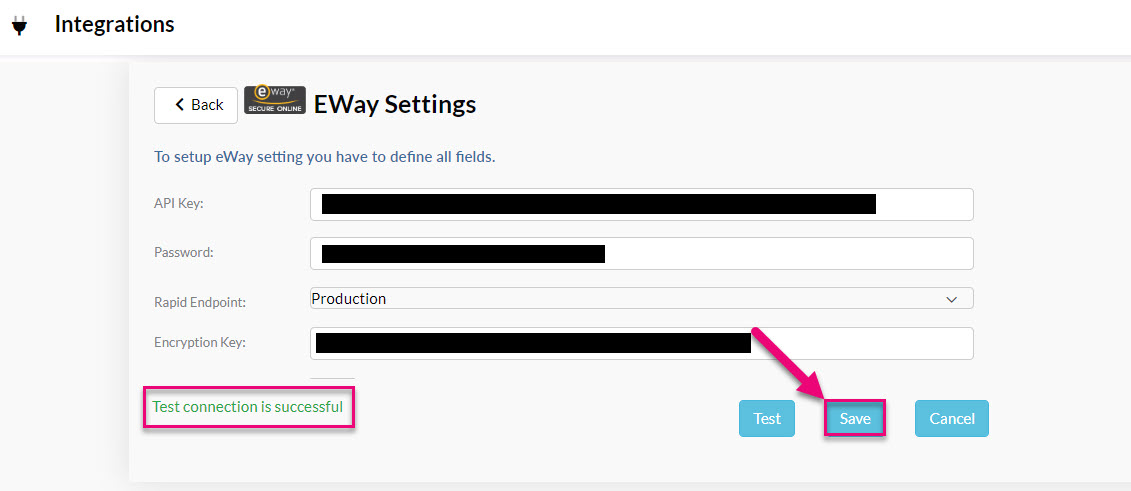
Task: Click the API Key label
Action: click(x=179, y=204)
